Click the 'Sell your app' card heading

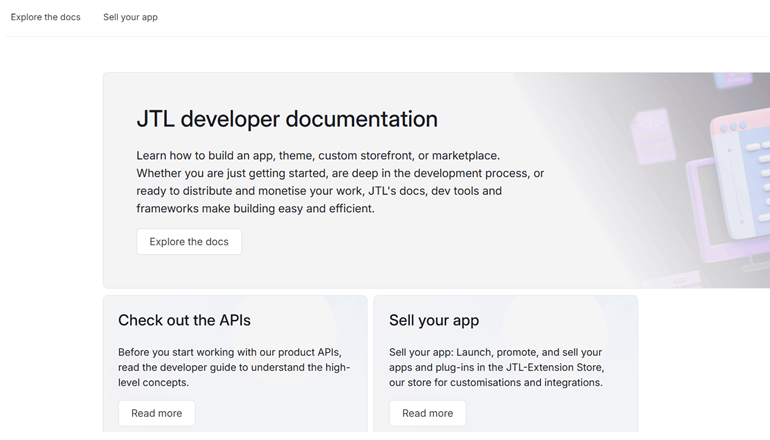click(434, 320)
